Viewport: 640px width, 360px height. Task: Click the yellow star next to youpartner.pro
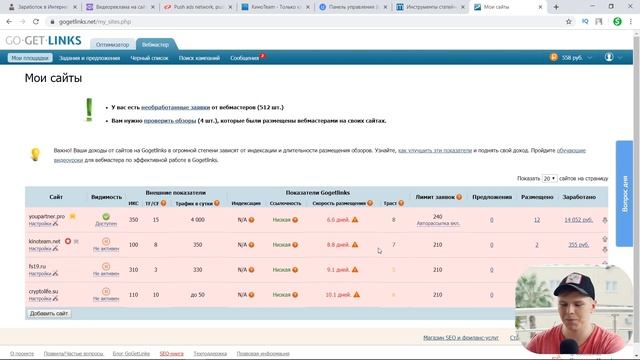coord(73,216)
